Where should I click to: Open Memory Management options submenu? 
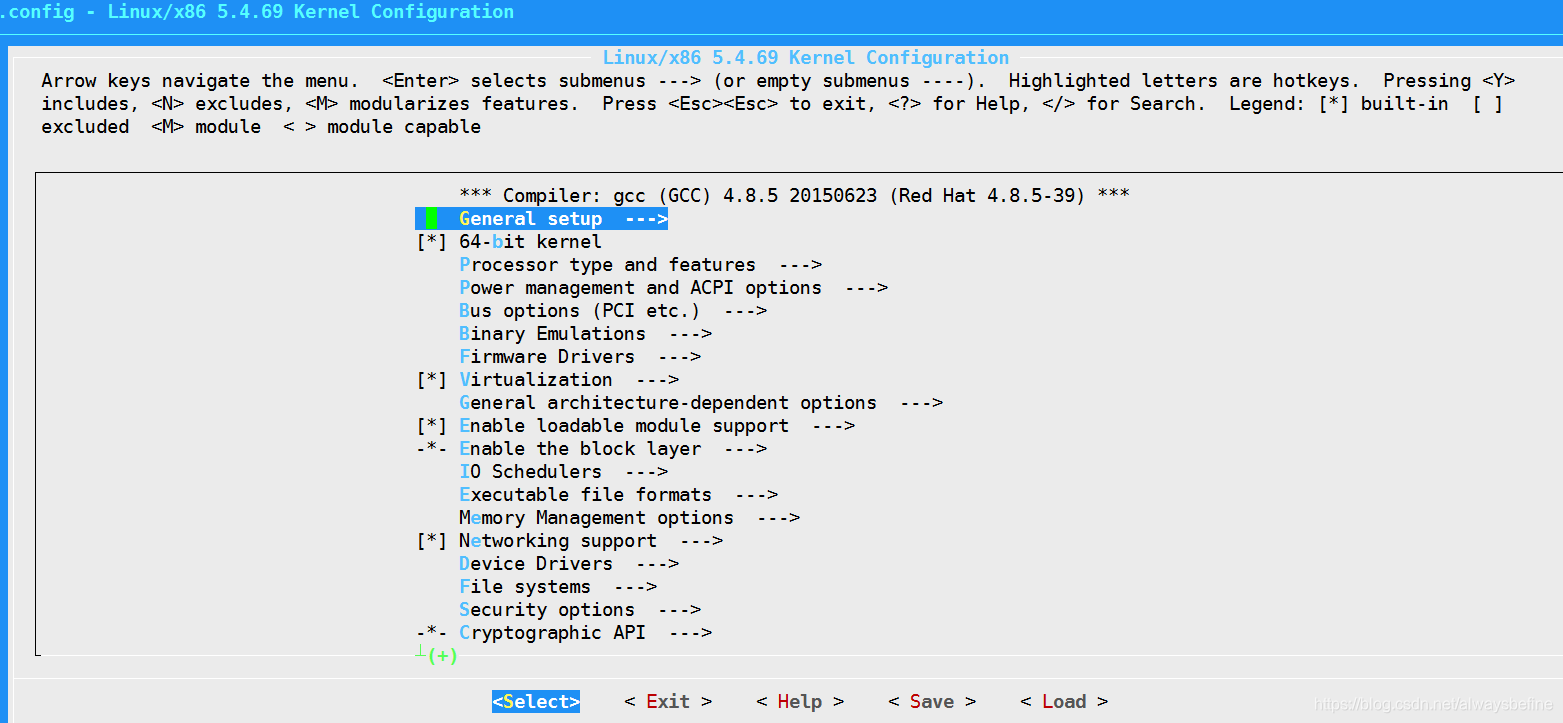click(x=629, y=518)
